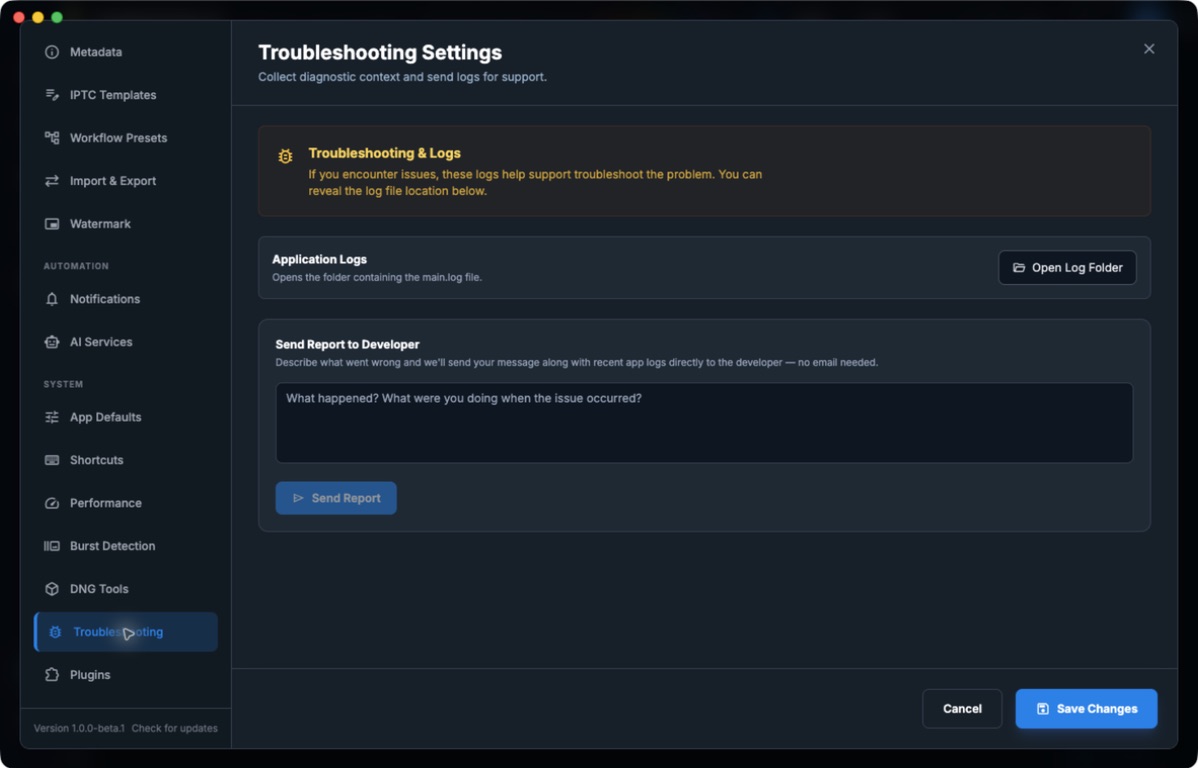Image resolution: width=1198 pixels, height=768 pixels.
Task: Open Plugins settings
Action: pyautogui.click(x=125, y=675)
